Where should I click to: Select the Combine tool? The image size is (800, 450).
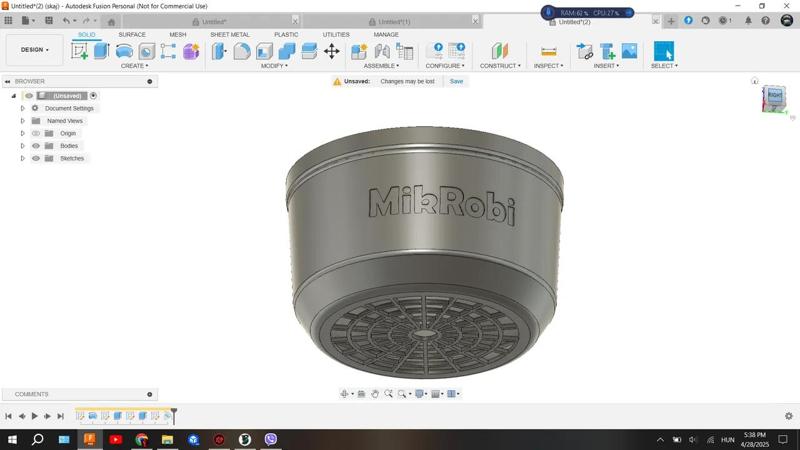(x=287, y=51)
